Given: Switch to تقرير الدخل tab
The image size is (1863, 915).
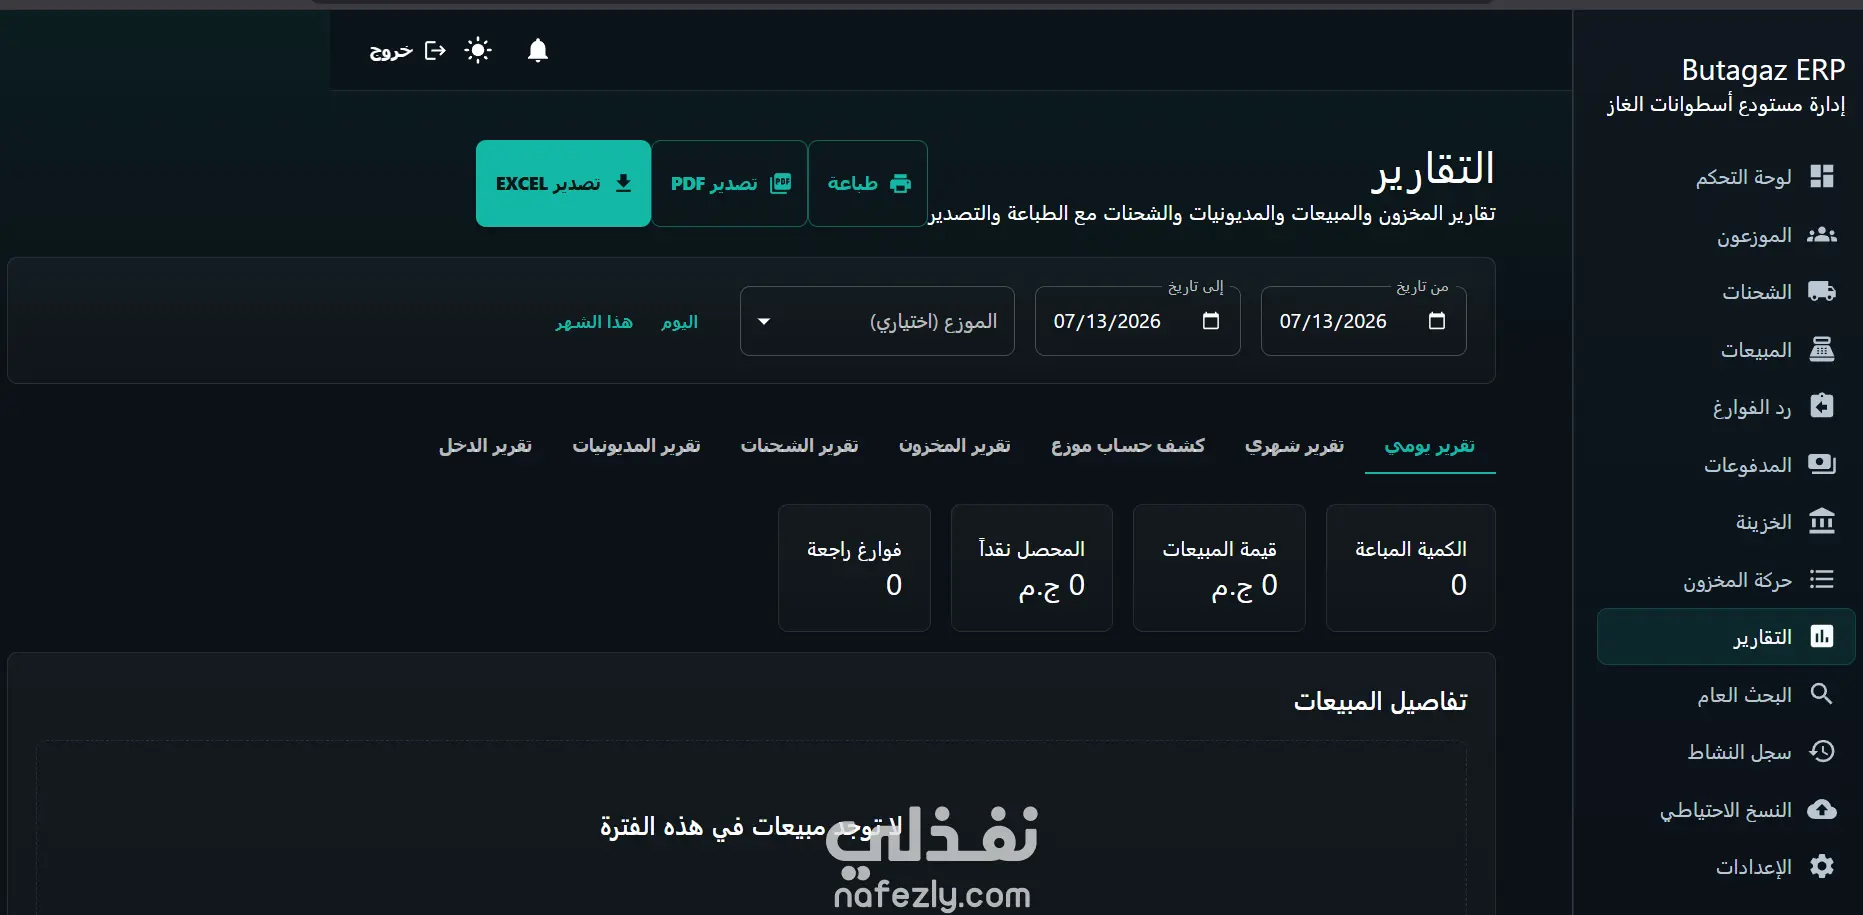Looking at the screenshot, I should (485, 446).
